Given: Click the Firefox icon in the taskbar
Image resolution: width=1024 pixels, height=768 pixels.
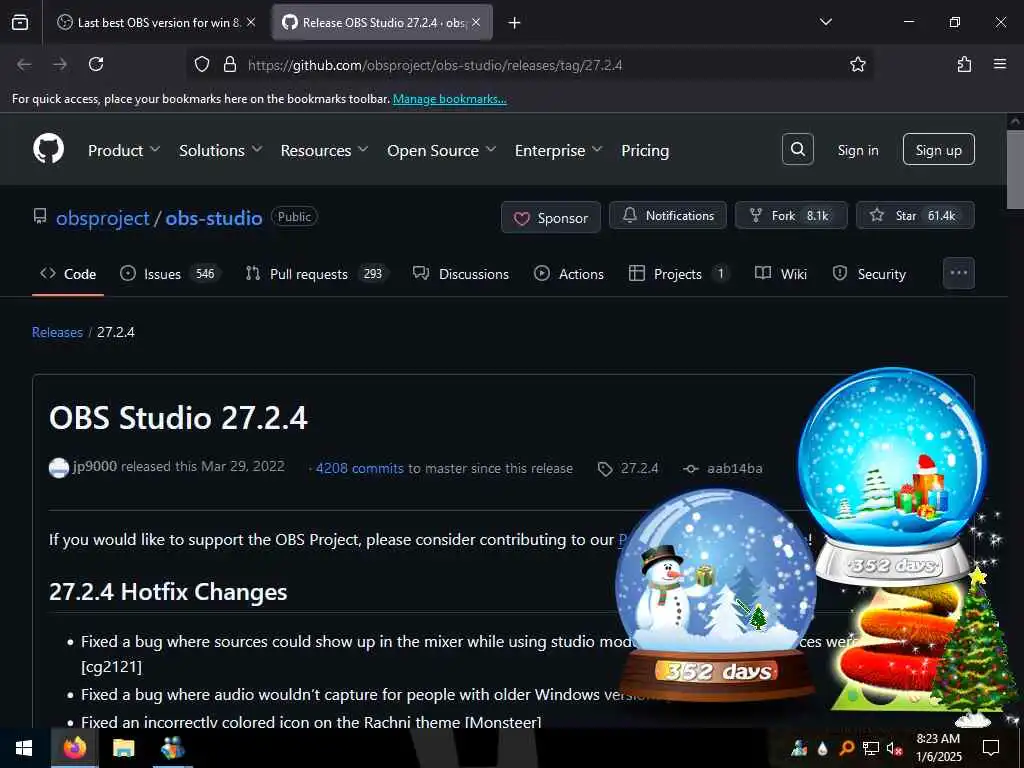Looking at the screenshot, I should pos(74,748).
